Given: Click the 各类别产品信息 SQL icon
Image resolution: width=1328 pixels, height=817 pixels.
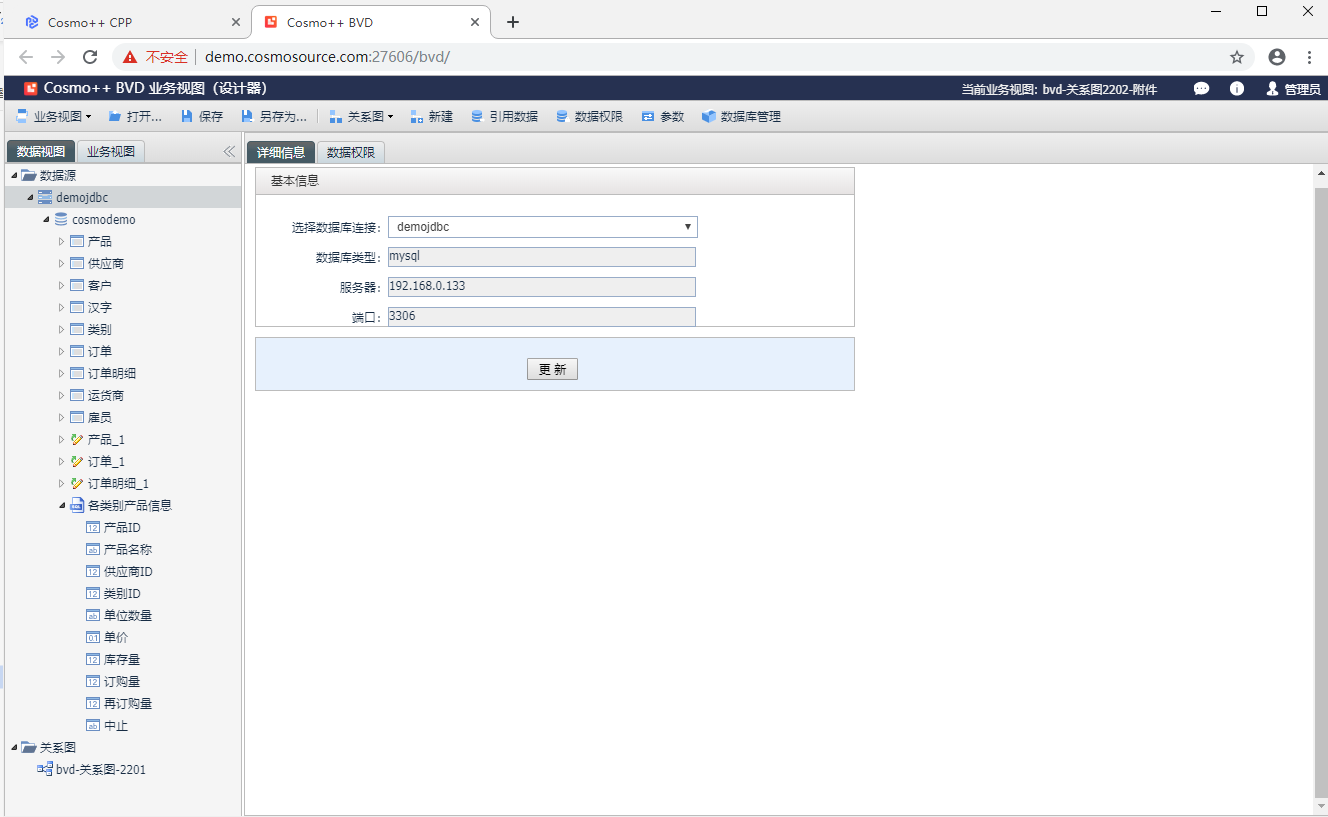Looking at the screenshot, I should point(77,505).
